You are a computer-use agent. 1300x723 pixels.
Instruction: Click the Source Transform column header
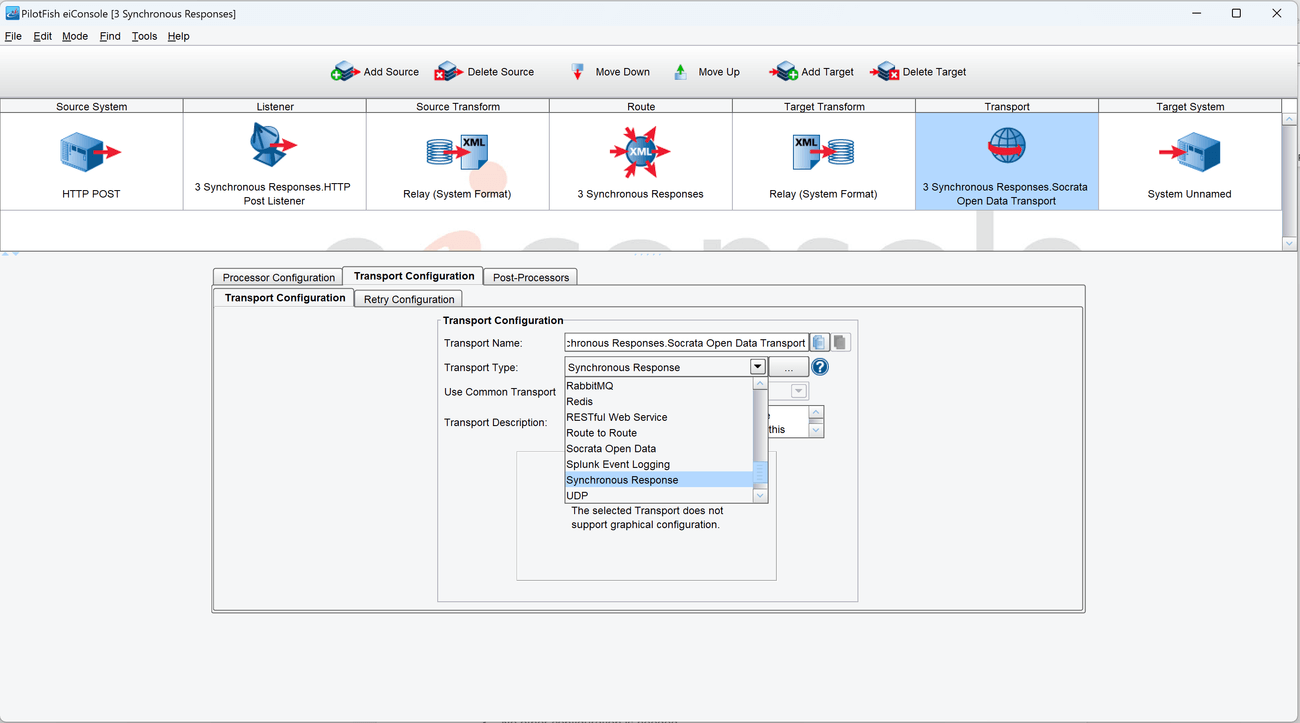click(458, 106)
